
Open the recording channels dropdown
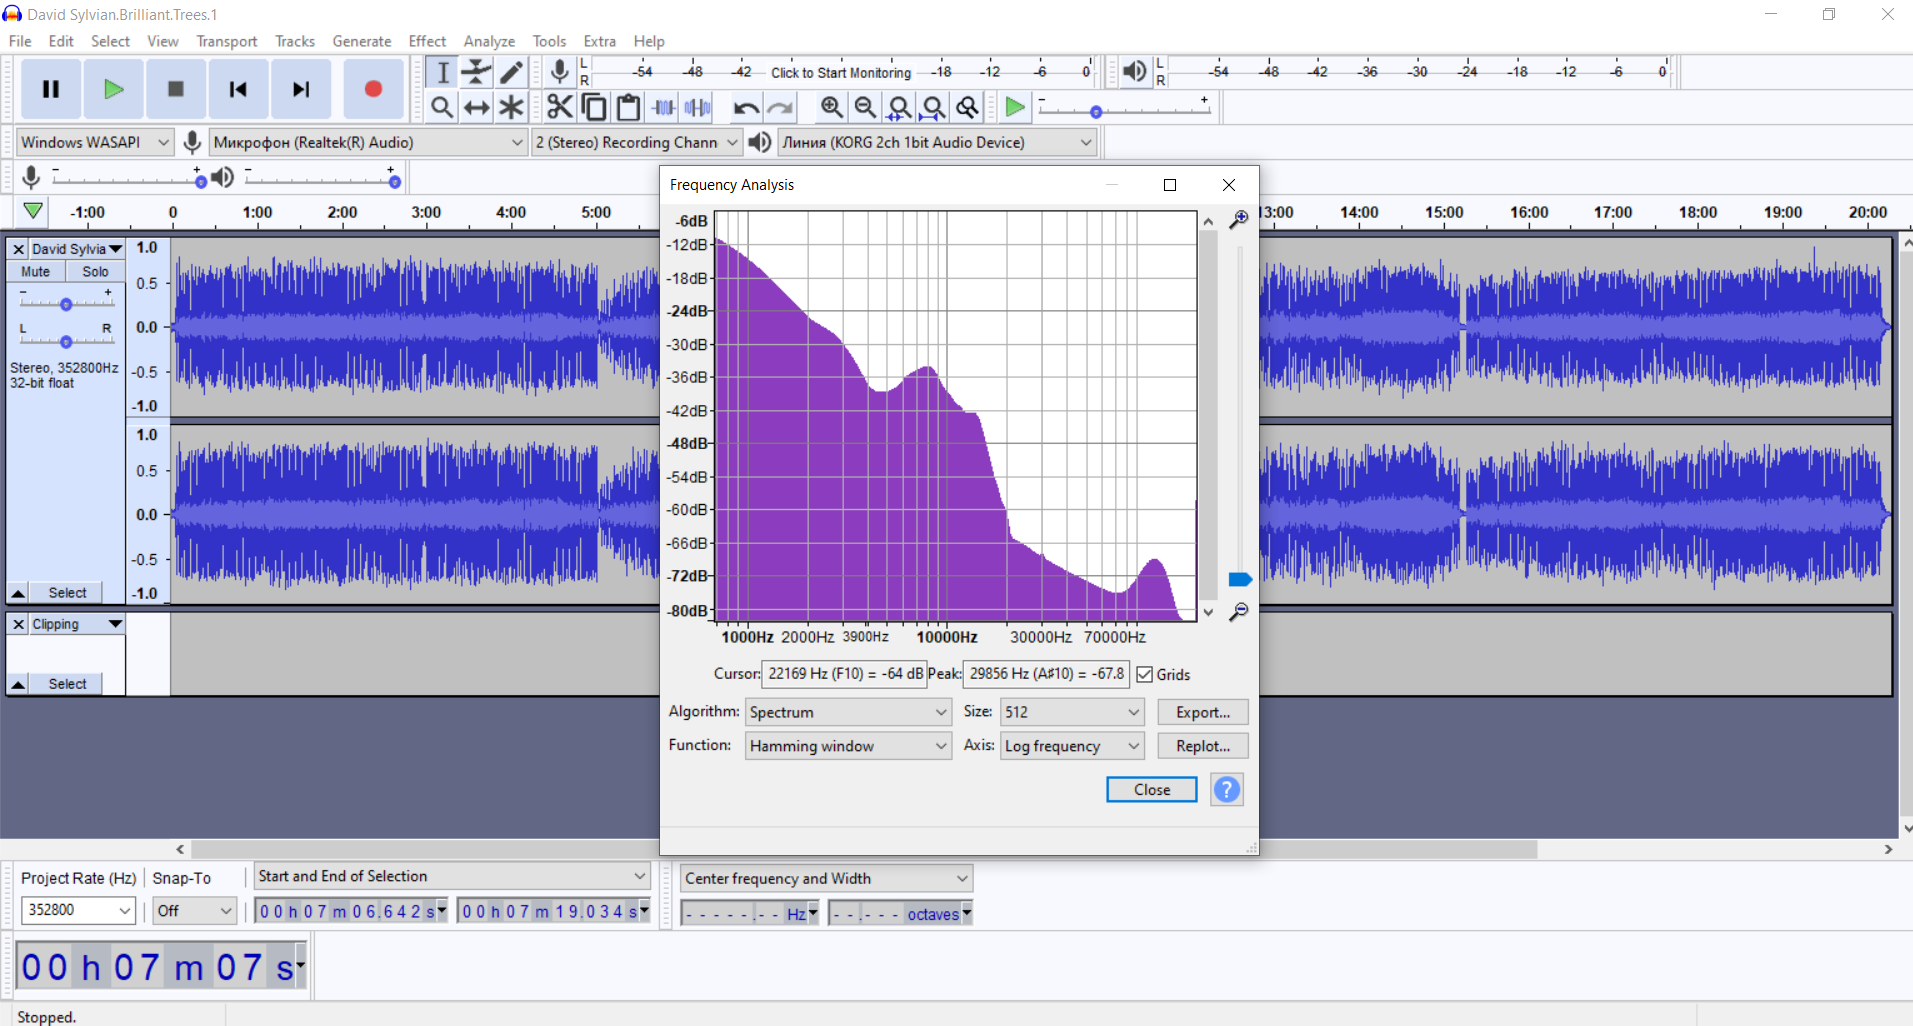[x=637, y=142]
